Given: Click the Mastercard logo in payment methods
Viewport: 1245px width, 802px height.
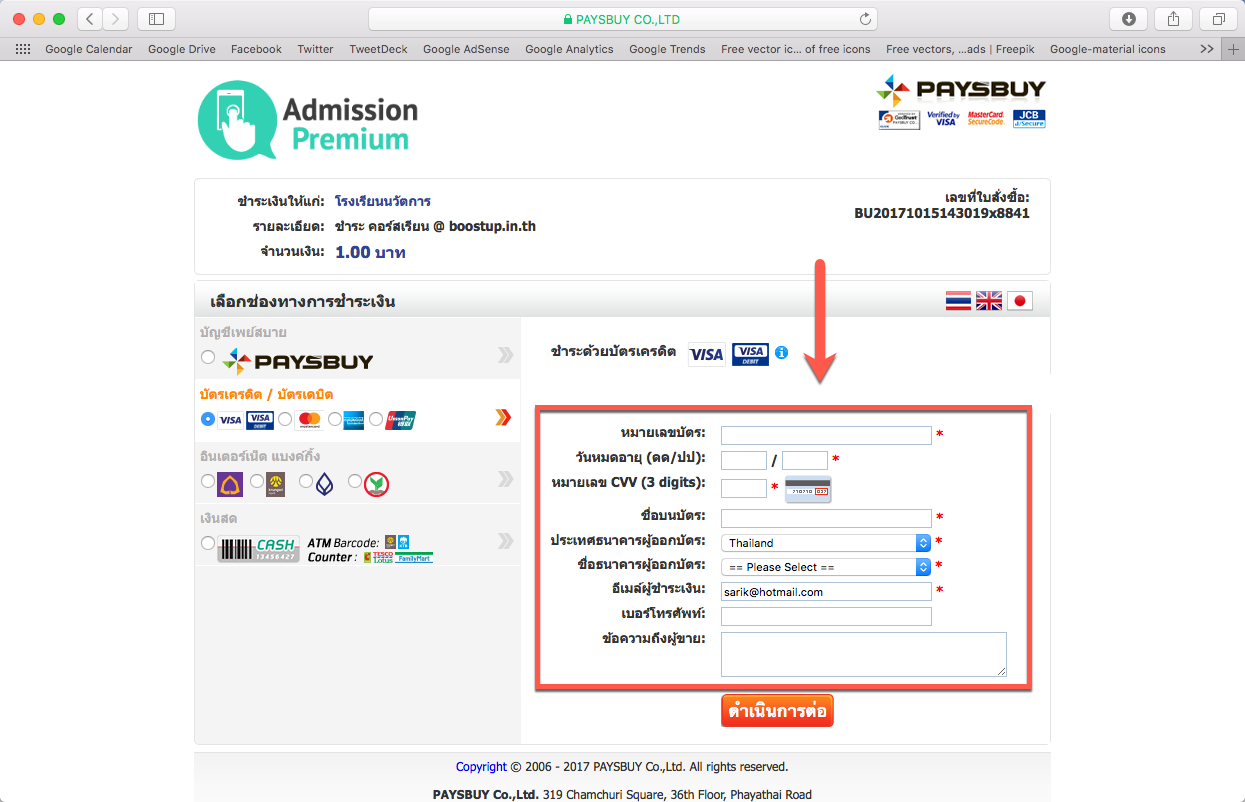Looking at the screenshot, I should 308,420.
